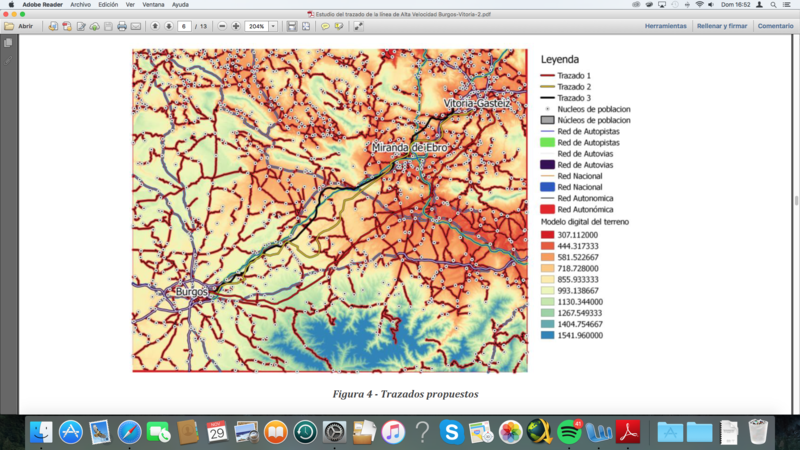This screenshot has height=450, width=800.
Task: Click the Burgos map label
Action: tap(191, 292)
